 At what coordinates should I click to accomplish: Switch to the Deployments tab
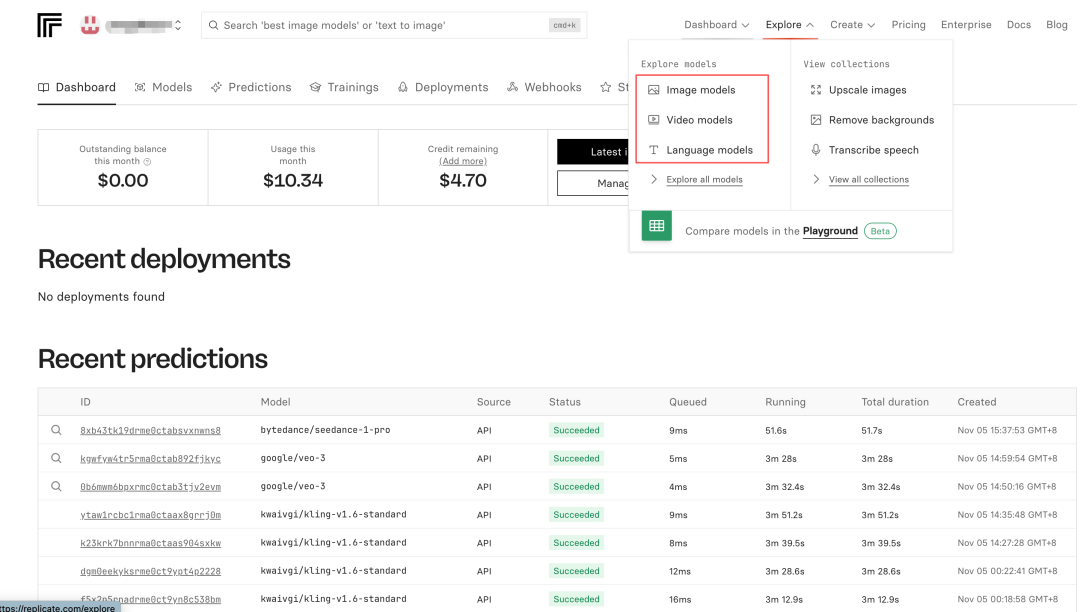(x=443, y=87)
